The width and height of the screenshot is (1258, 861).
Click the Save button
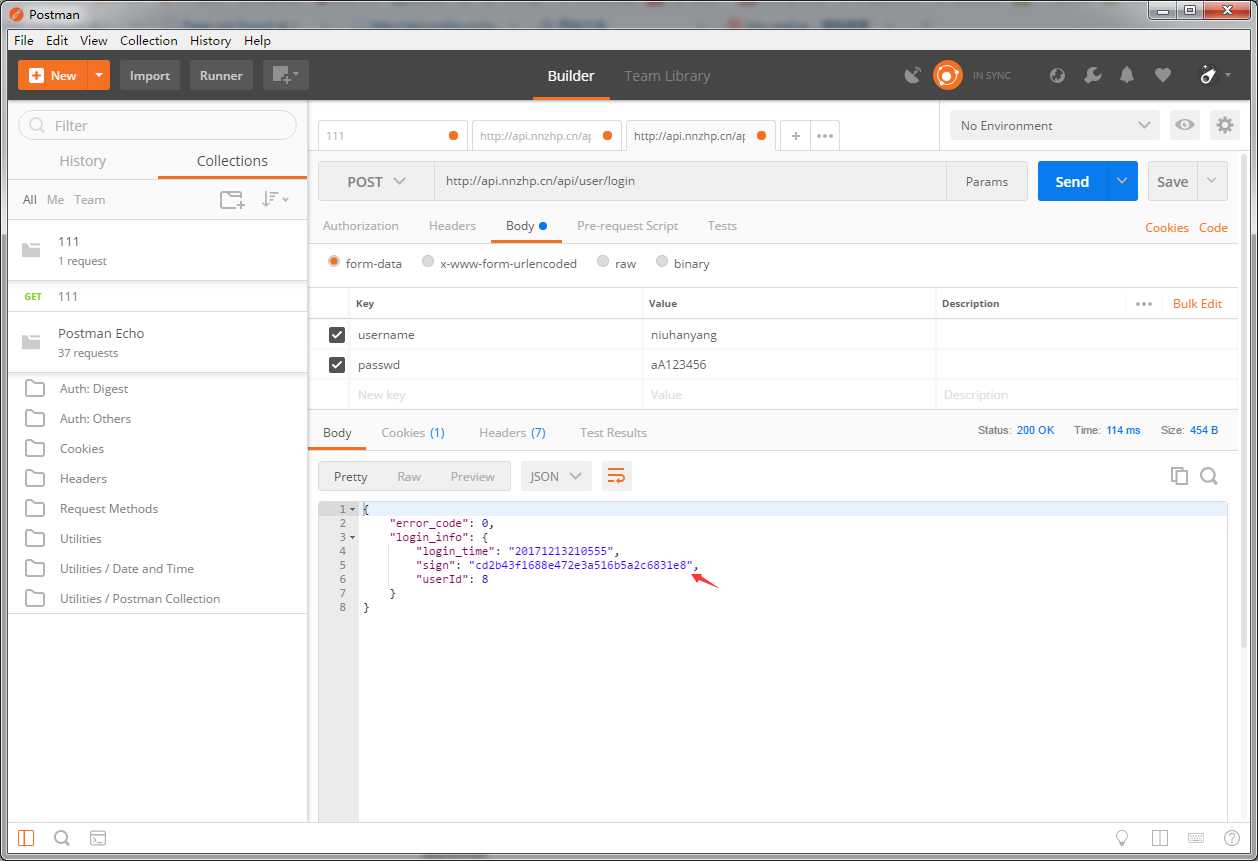[x=1172, y=181]
